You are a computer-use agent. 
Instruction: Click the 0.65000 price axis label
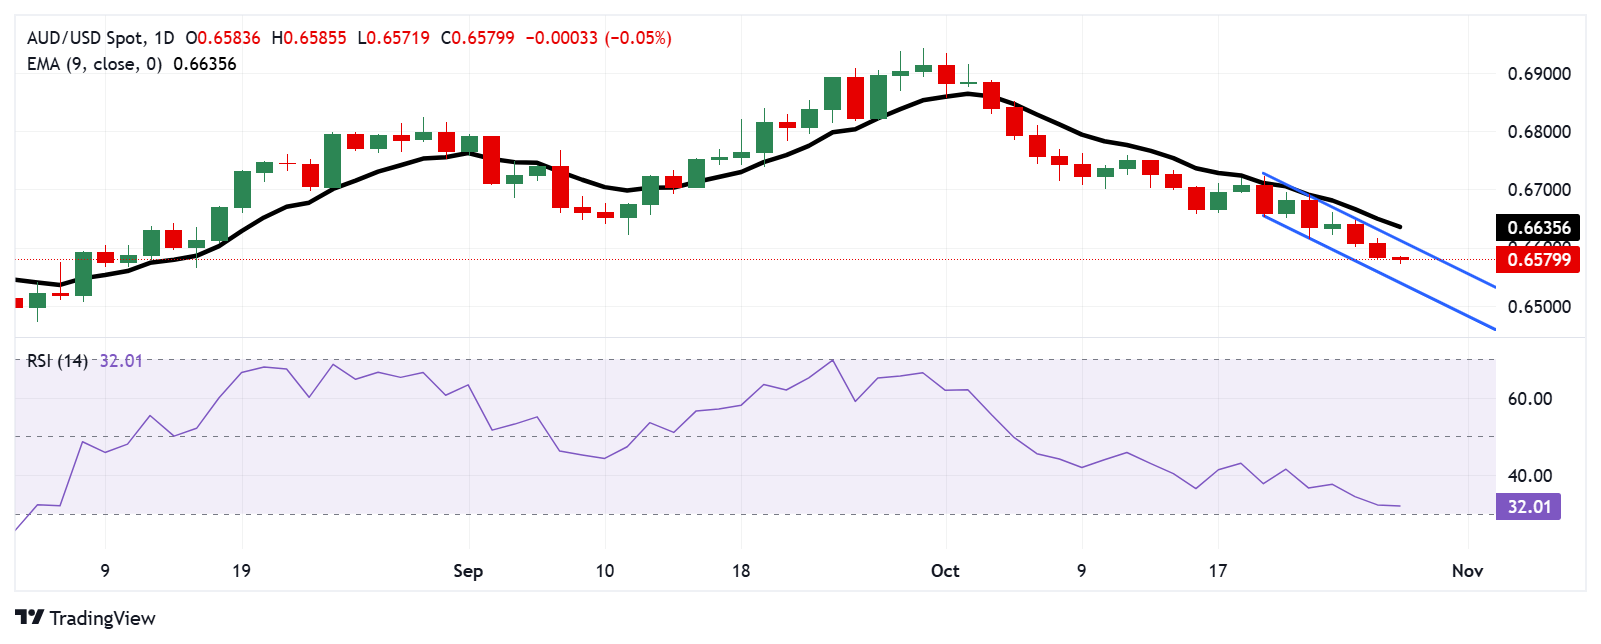(1538, 307)
